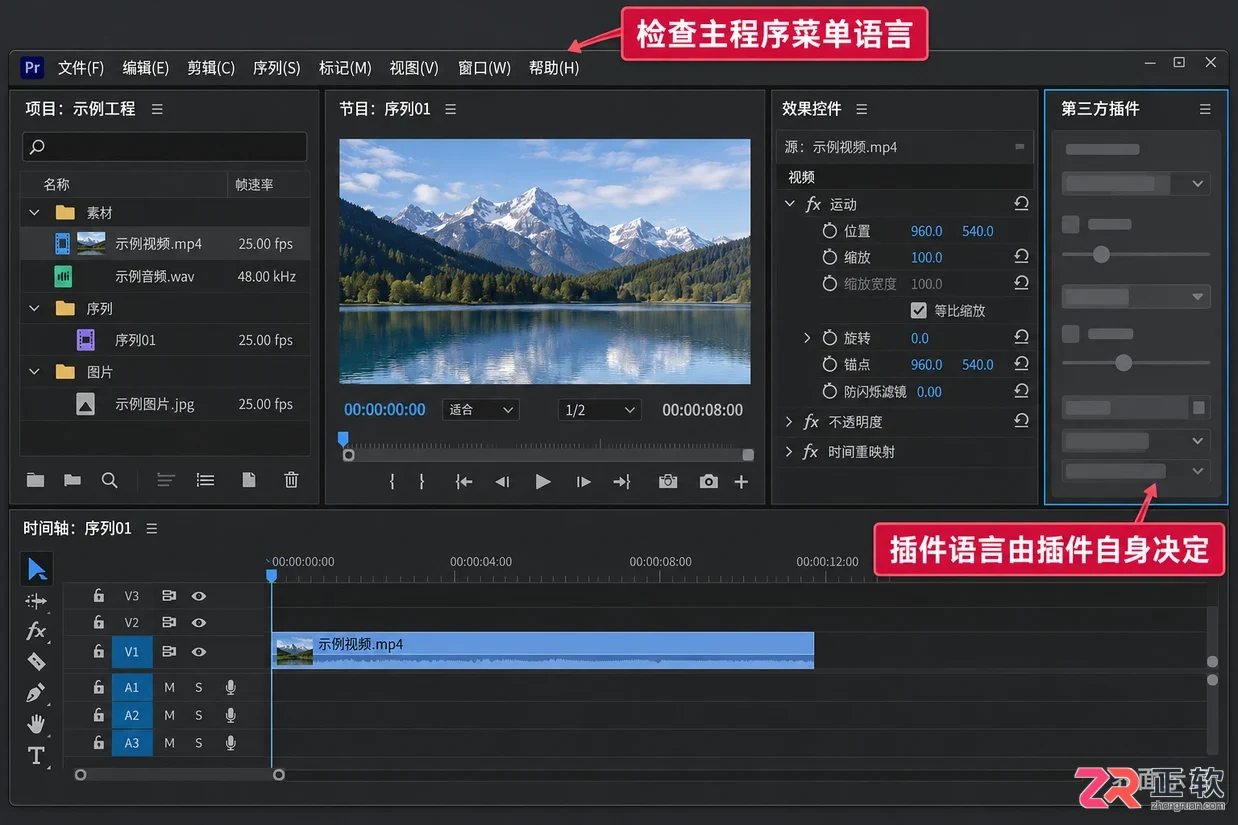This screenshot has width=1238, height=825.
Task: Hide V2 track output with eye icon
Action: click(x=199, y=623)
